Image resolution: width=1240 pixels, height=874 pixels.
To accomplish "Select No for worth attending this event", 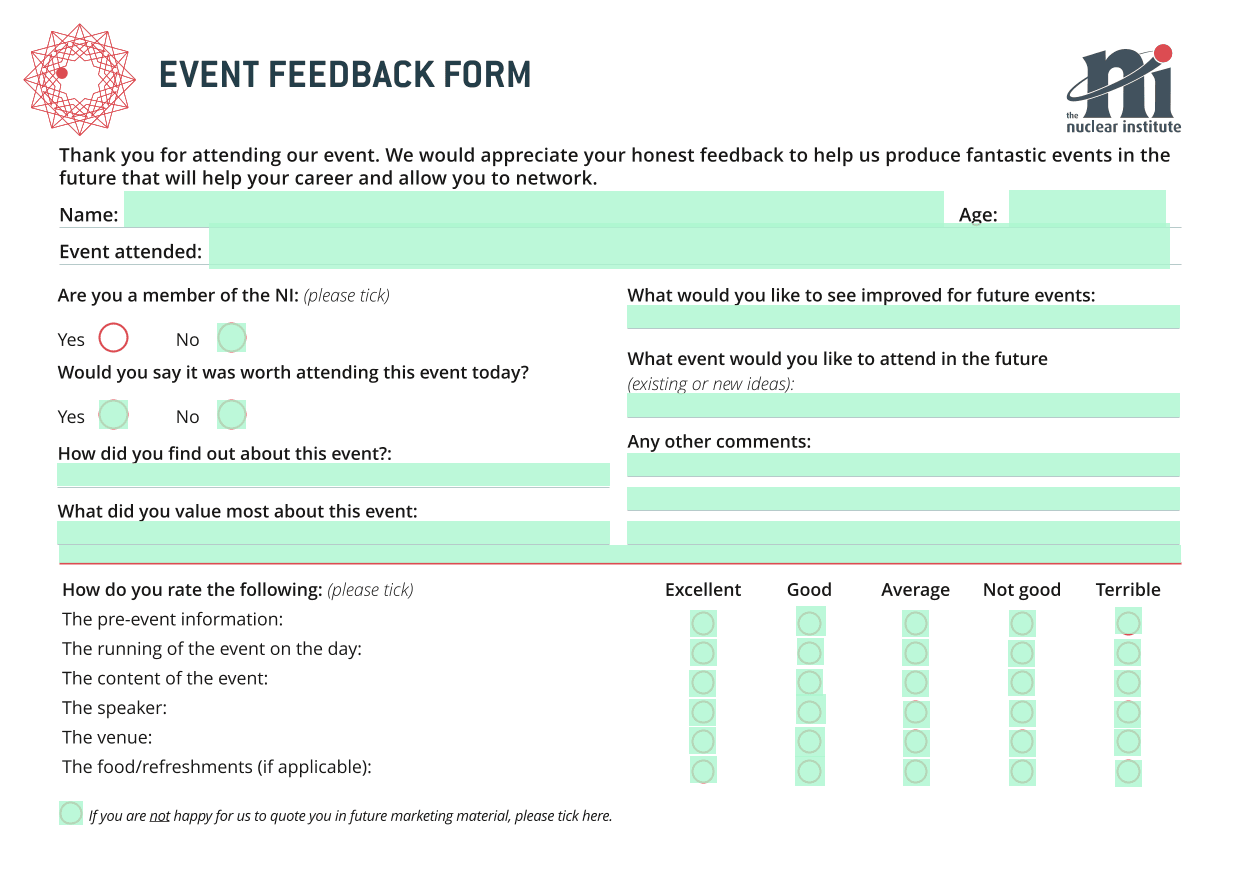I will pos(231,415).
